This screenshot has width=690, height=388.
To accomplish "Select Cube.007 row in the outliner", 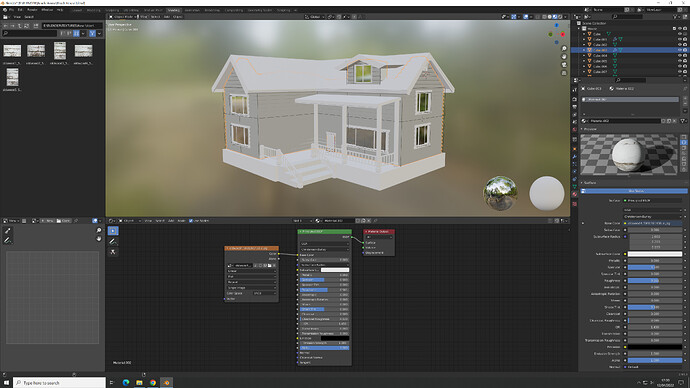I will pyautogui.click(x=630, y=72).
